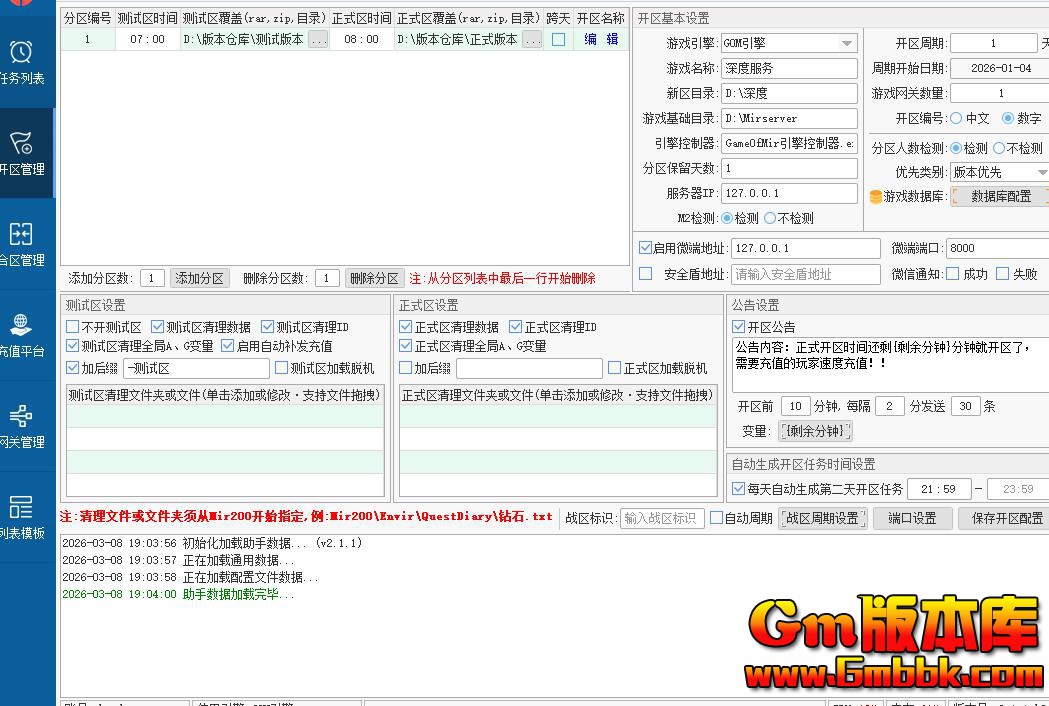Screen dimensions: 1049x706
Task: Open the 网关管理 panel
Action: (x=26, y=420)
